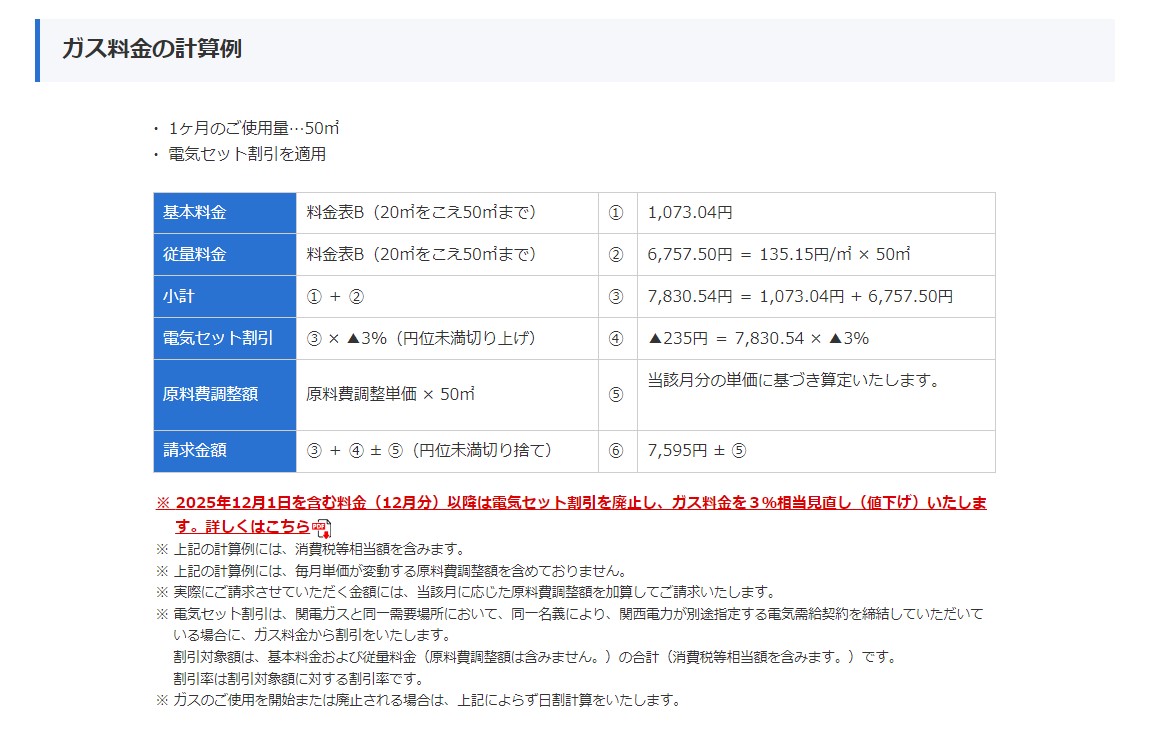The image size is (1149, 731).
Task: Click the ▲235円 discount value cell
Action: tap(758, 338)
